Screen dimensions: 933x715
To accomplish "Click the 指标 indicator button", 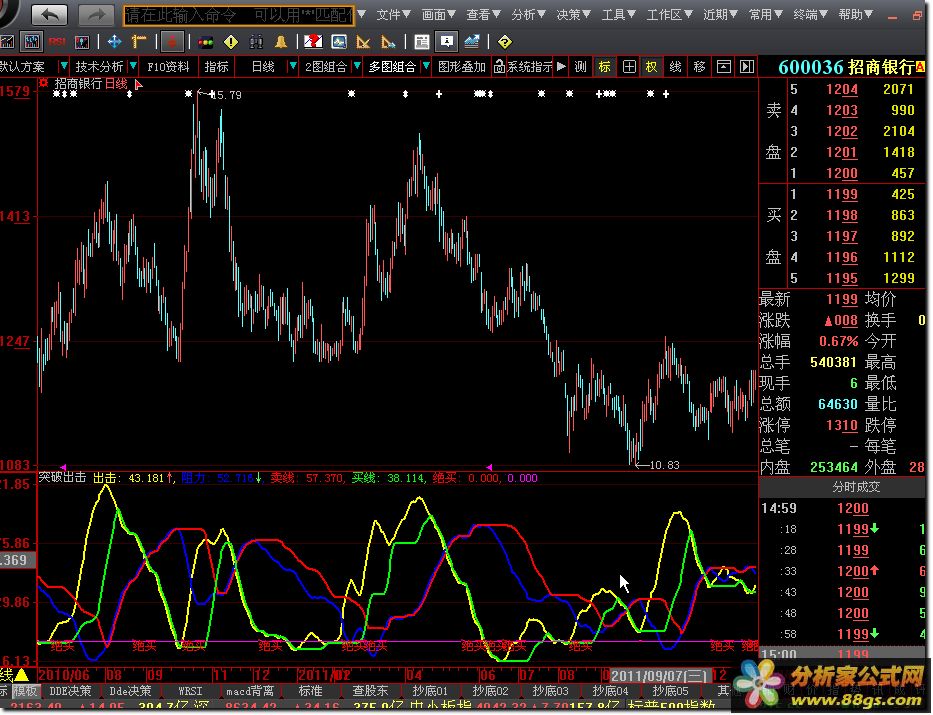I will pyautogui.click(x=216, y=67).
